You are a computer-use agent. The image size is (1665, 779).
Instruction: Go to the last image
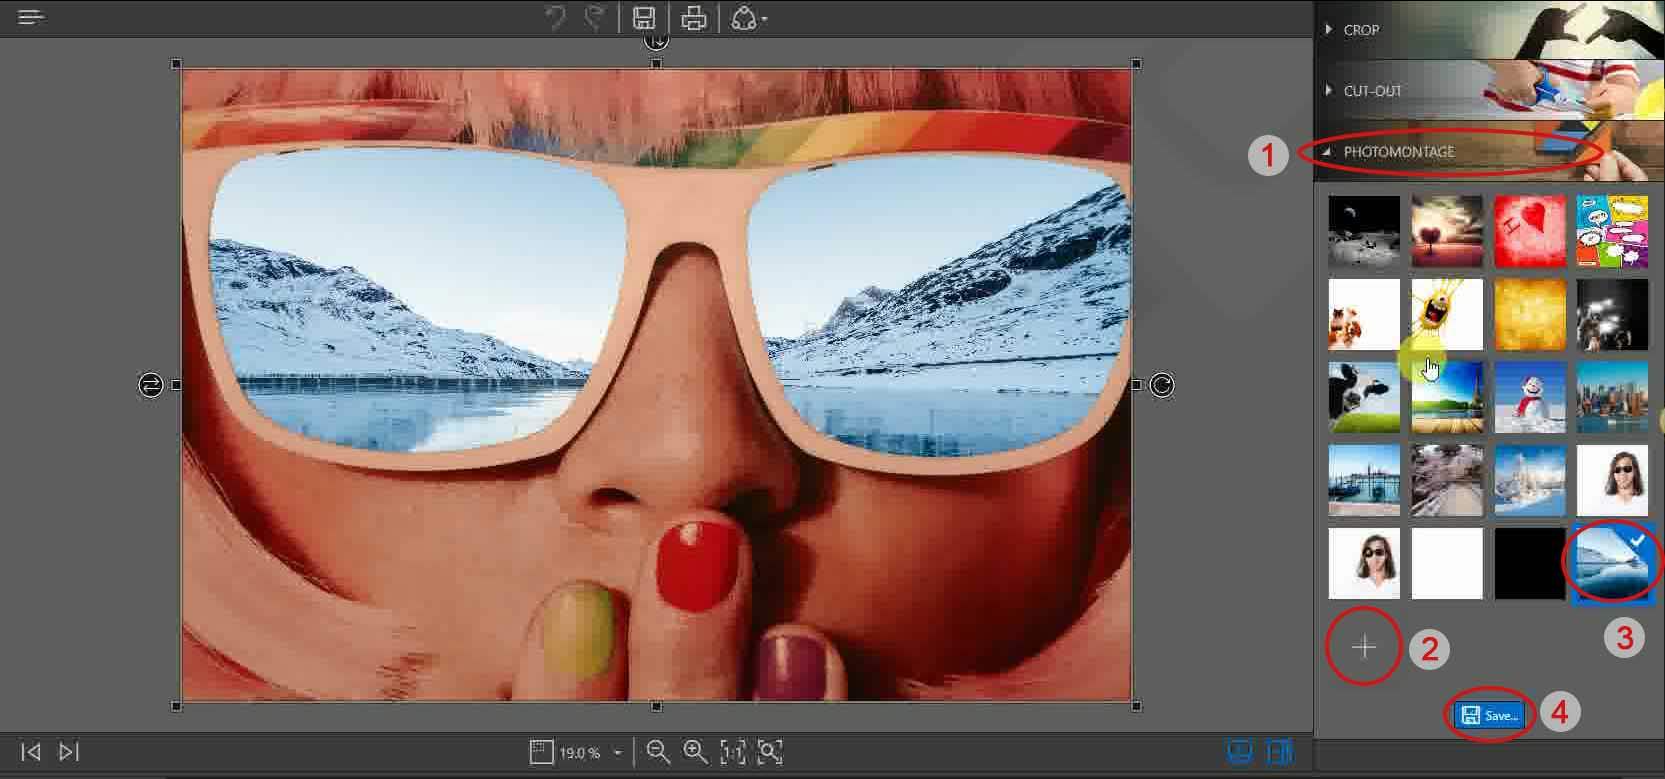tap(69, 751)
